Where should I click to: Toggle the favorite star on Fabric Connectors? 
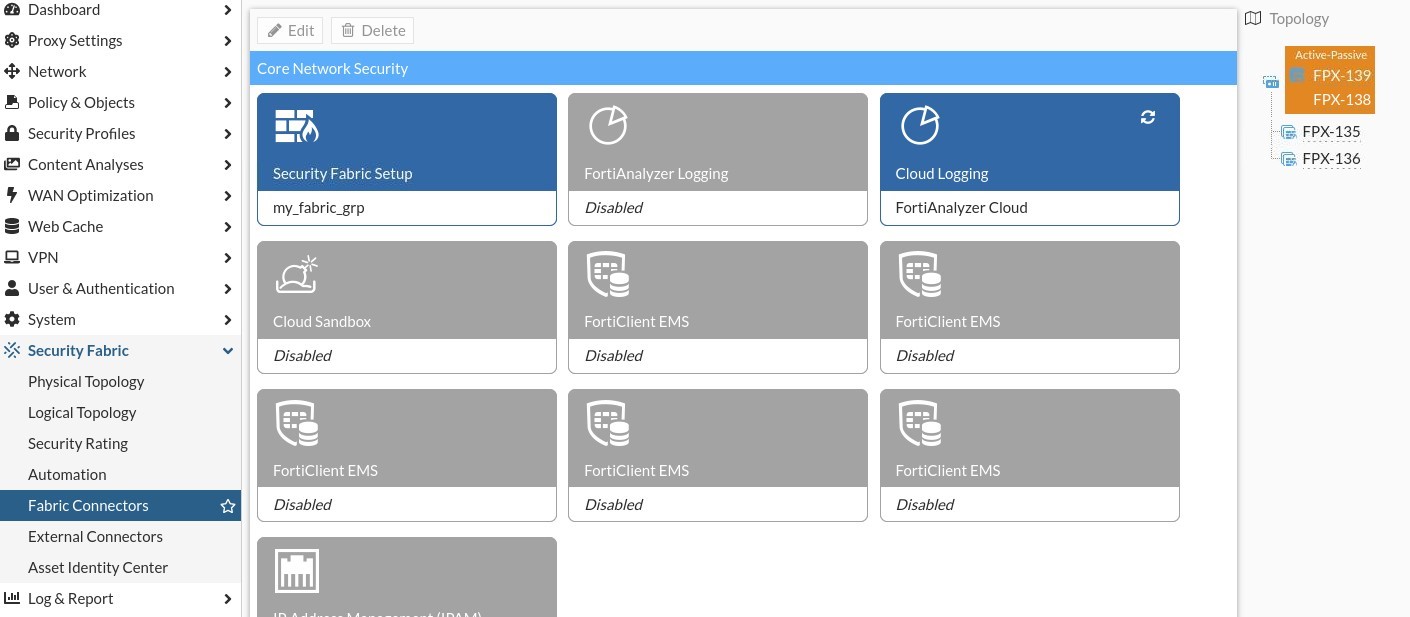coord(228,506)
